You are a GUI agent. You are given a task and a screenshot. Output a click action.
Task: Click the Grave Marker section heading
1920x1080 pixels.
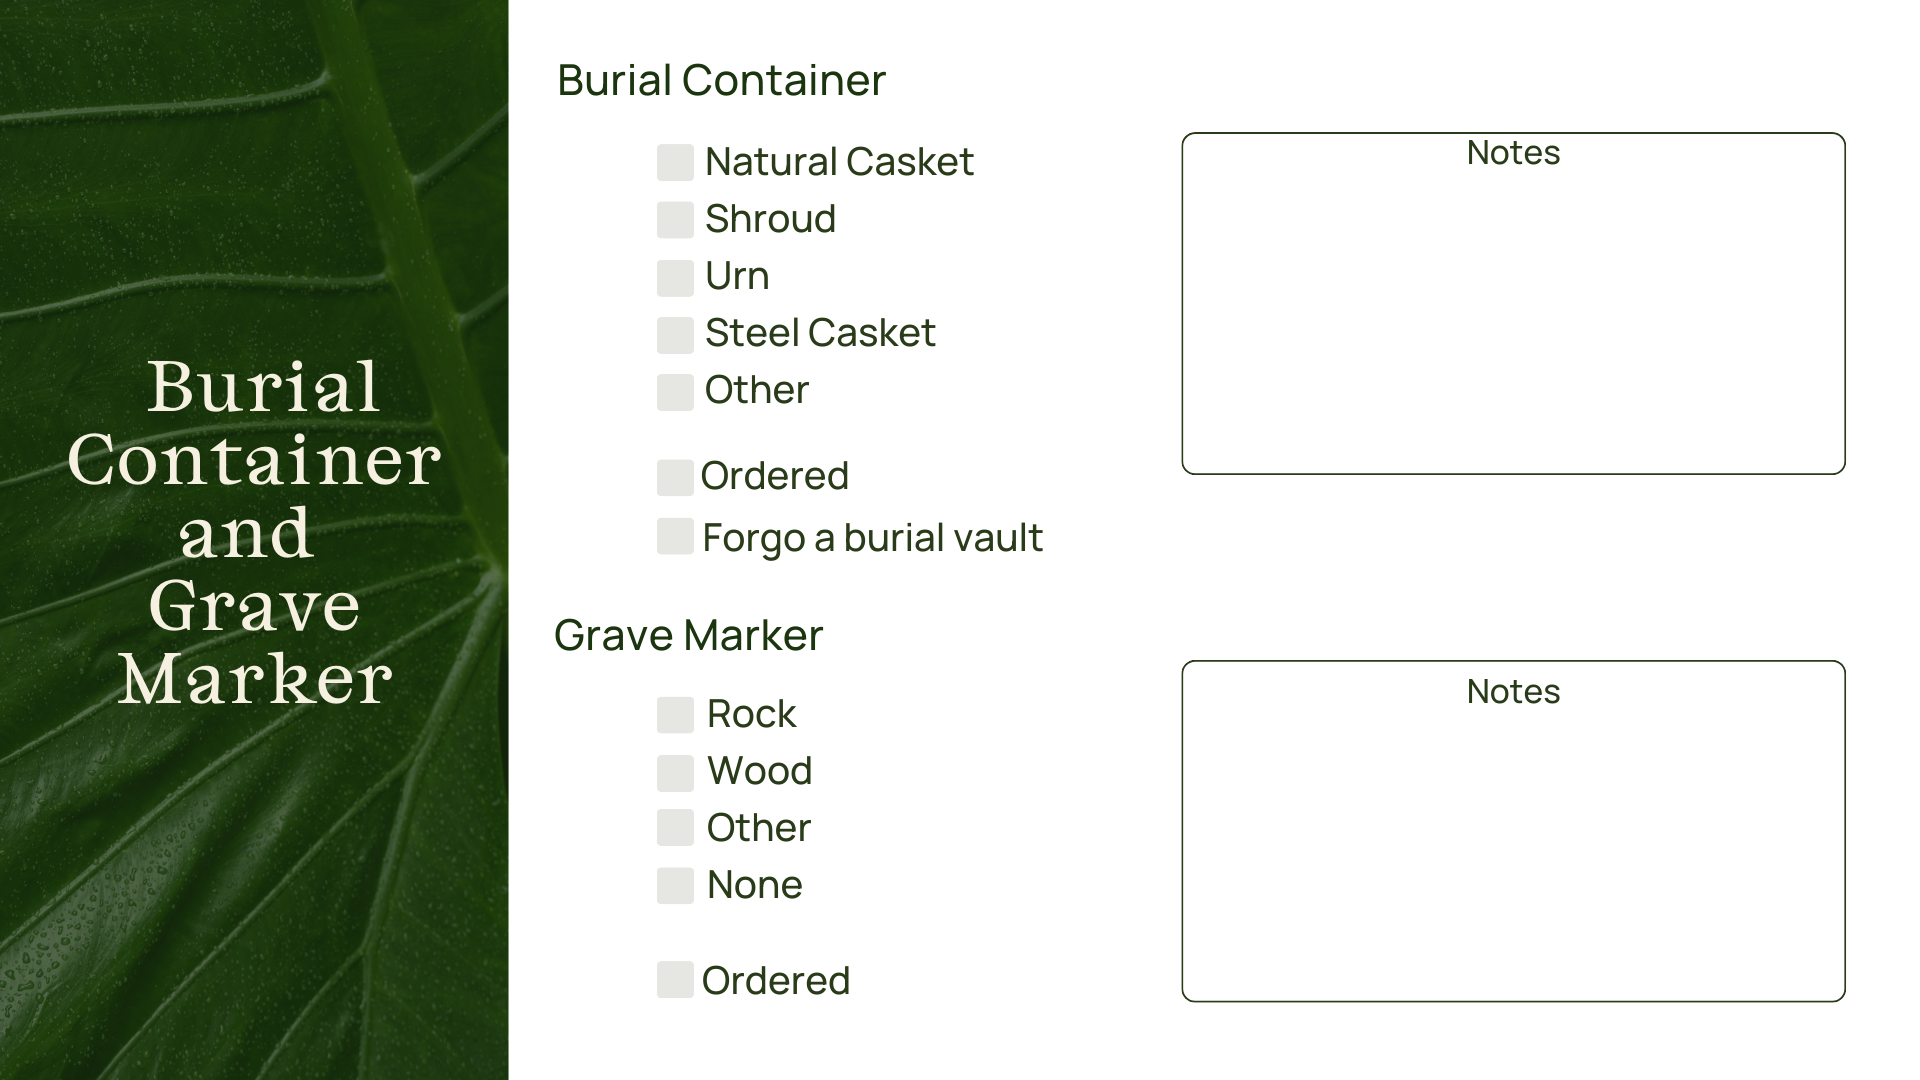point(688,635)
